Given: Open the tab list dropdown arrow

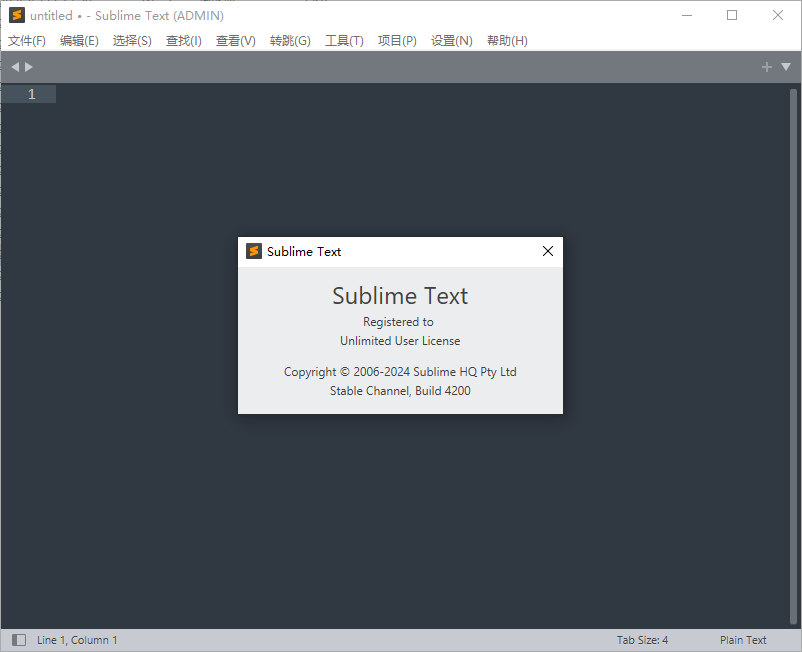Looking at the screenshot, I should 787,66.
